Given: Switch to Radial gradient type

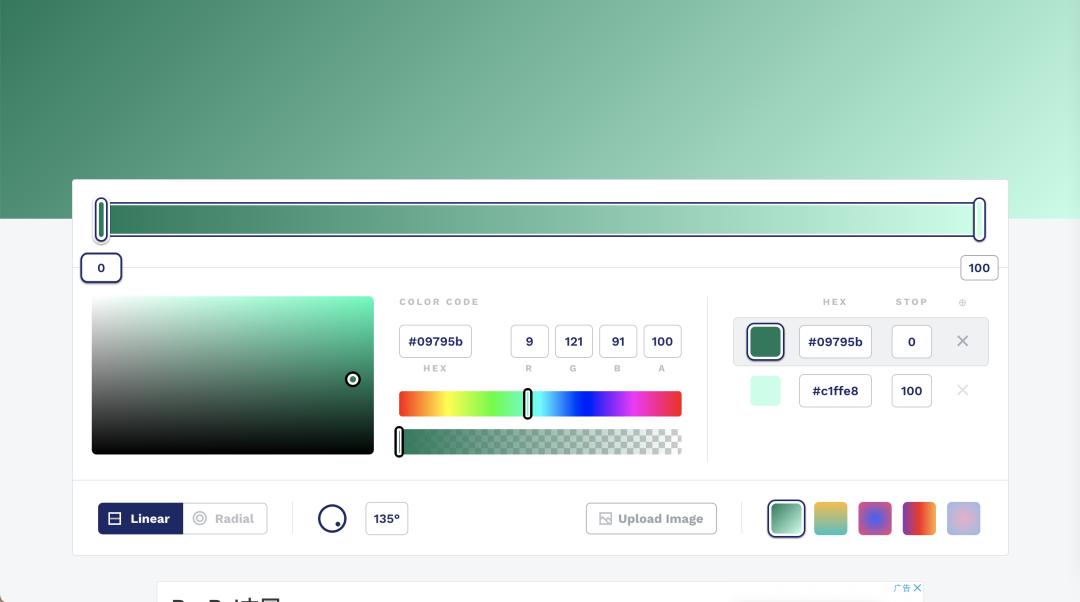Looking at the screenshot, I should click(x=225, y=519).
